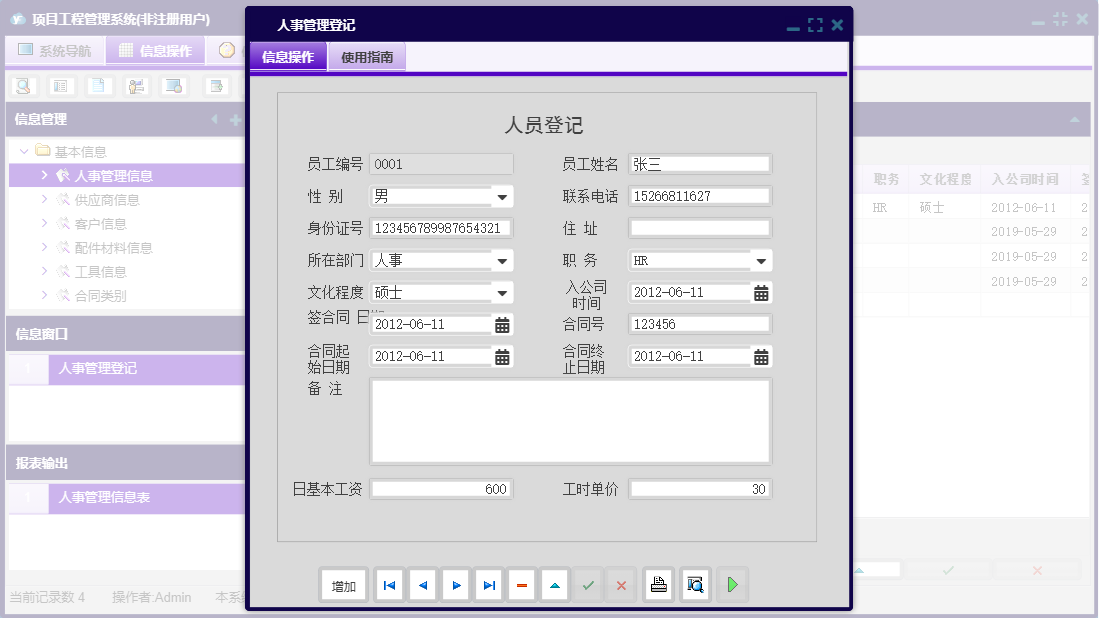Open the 性别 gender dropdown
This screenshot has height=618, width=1099.
pyautogui.click(x=504, y=196)
